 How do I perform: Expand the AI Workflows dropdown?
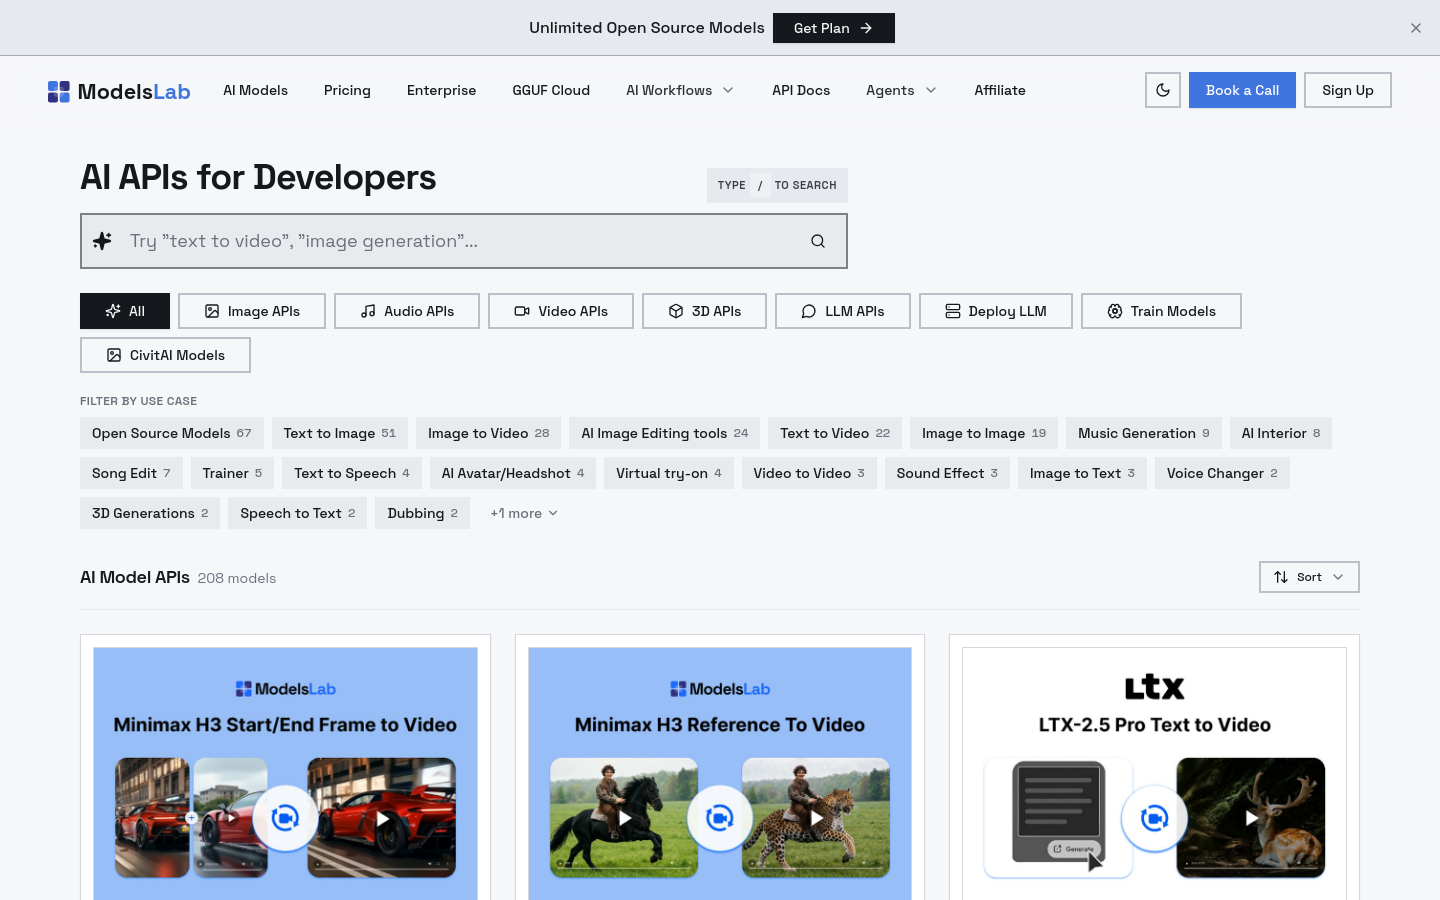(680, 90)
